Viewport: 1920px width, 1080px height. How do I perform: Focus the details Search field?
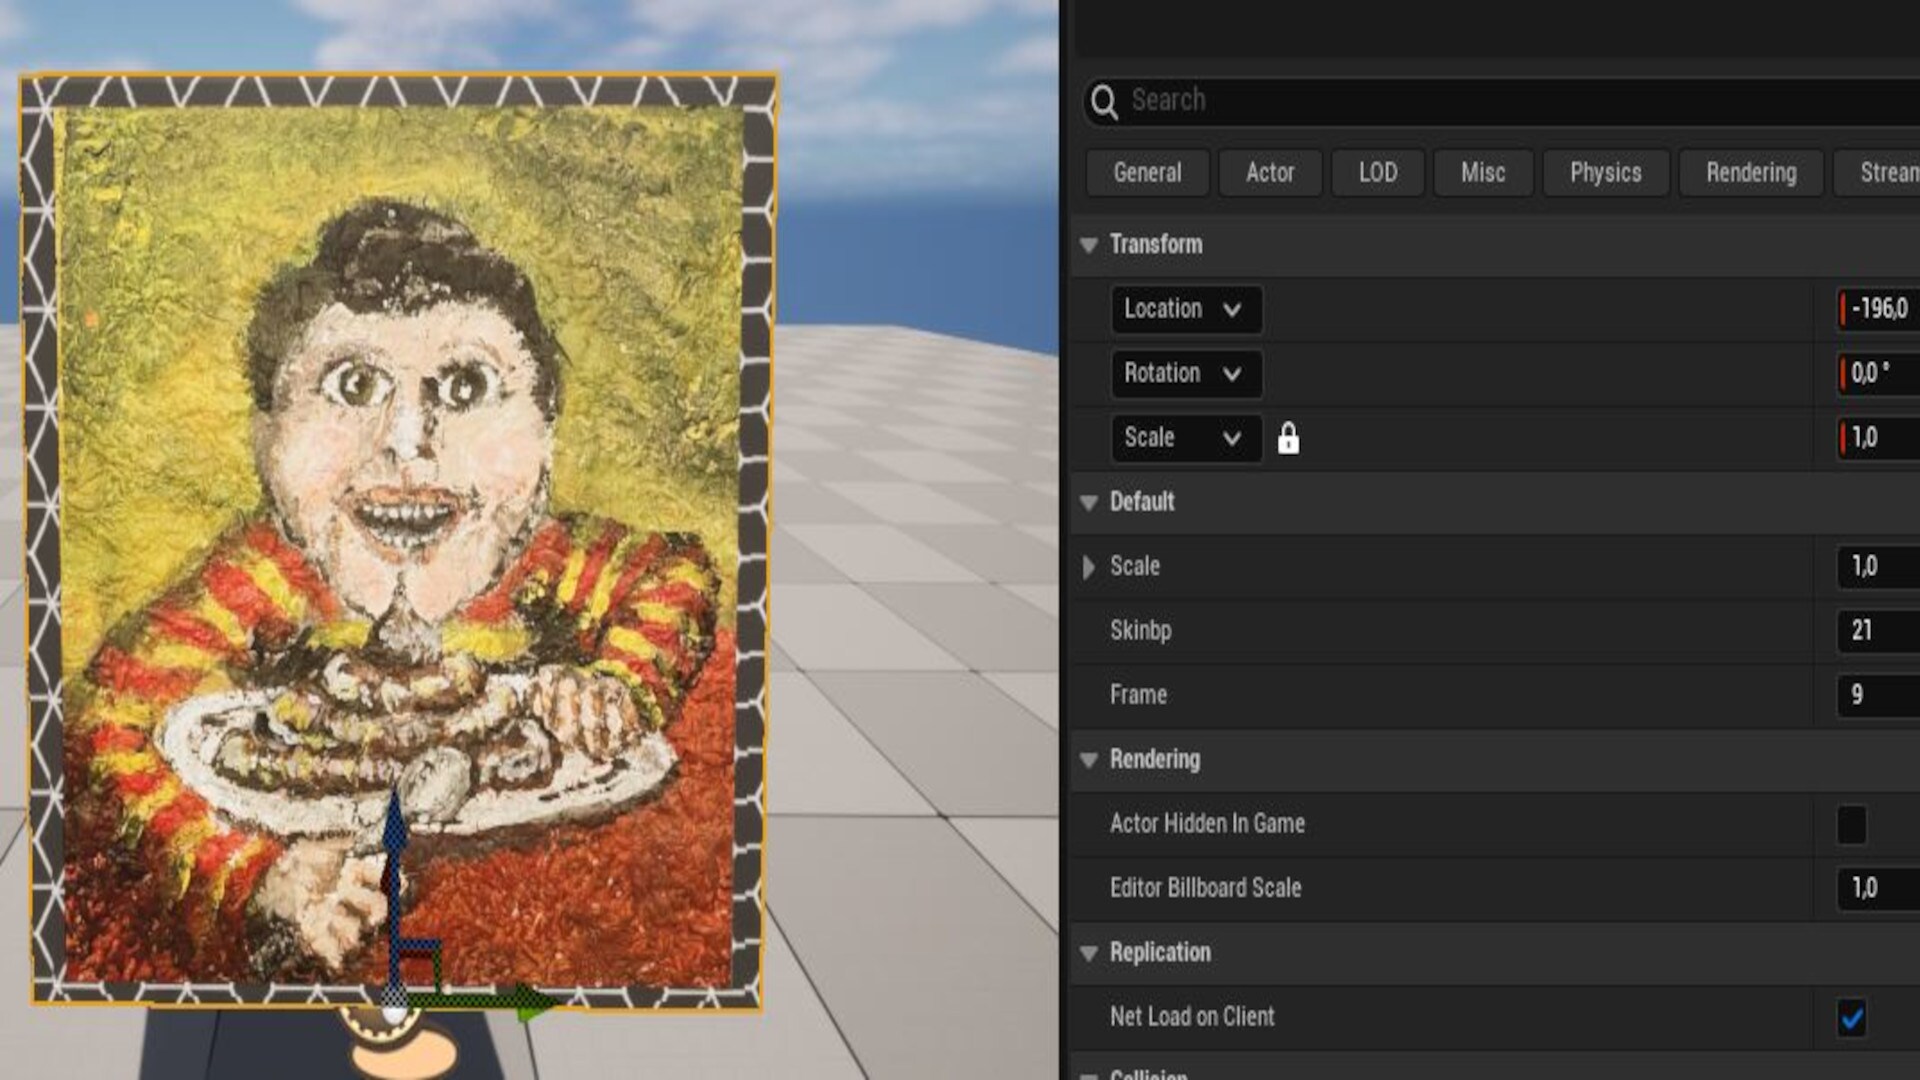tap(1500, 101)
